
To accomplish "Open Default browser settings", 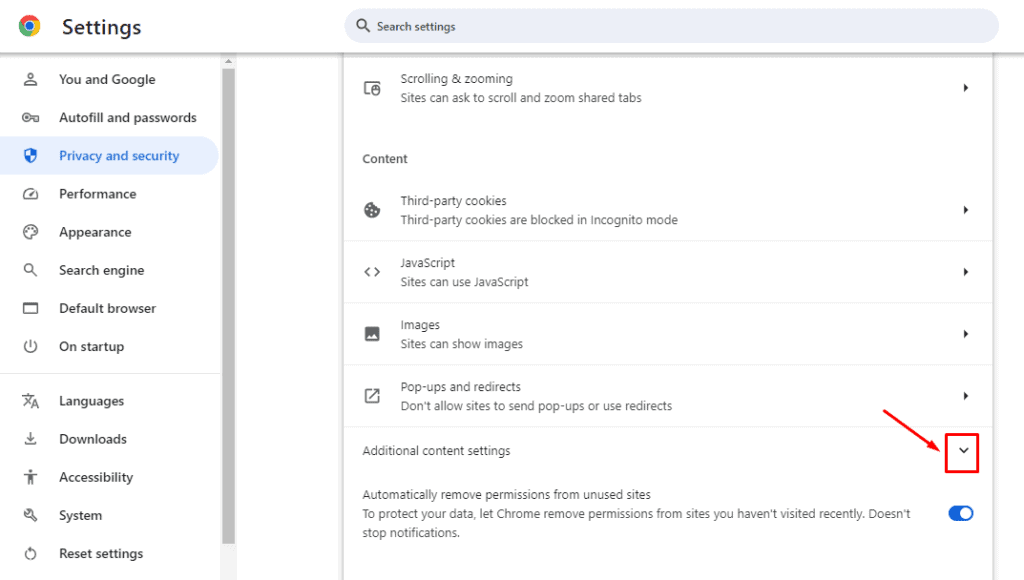I will pos(109,308).
